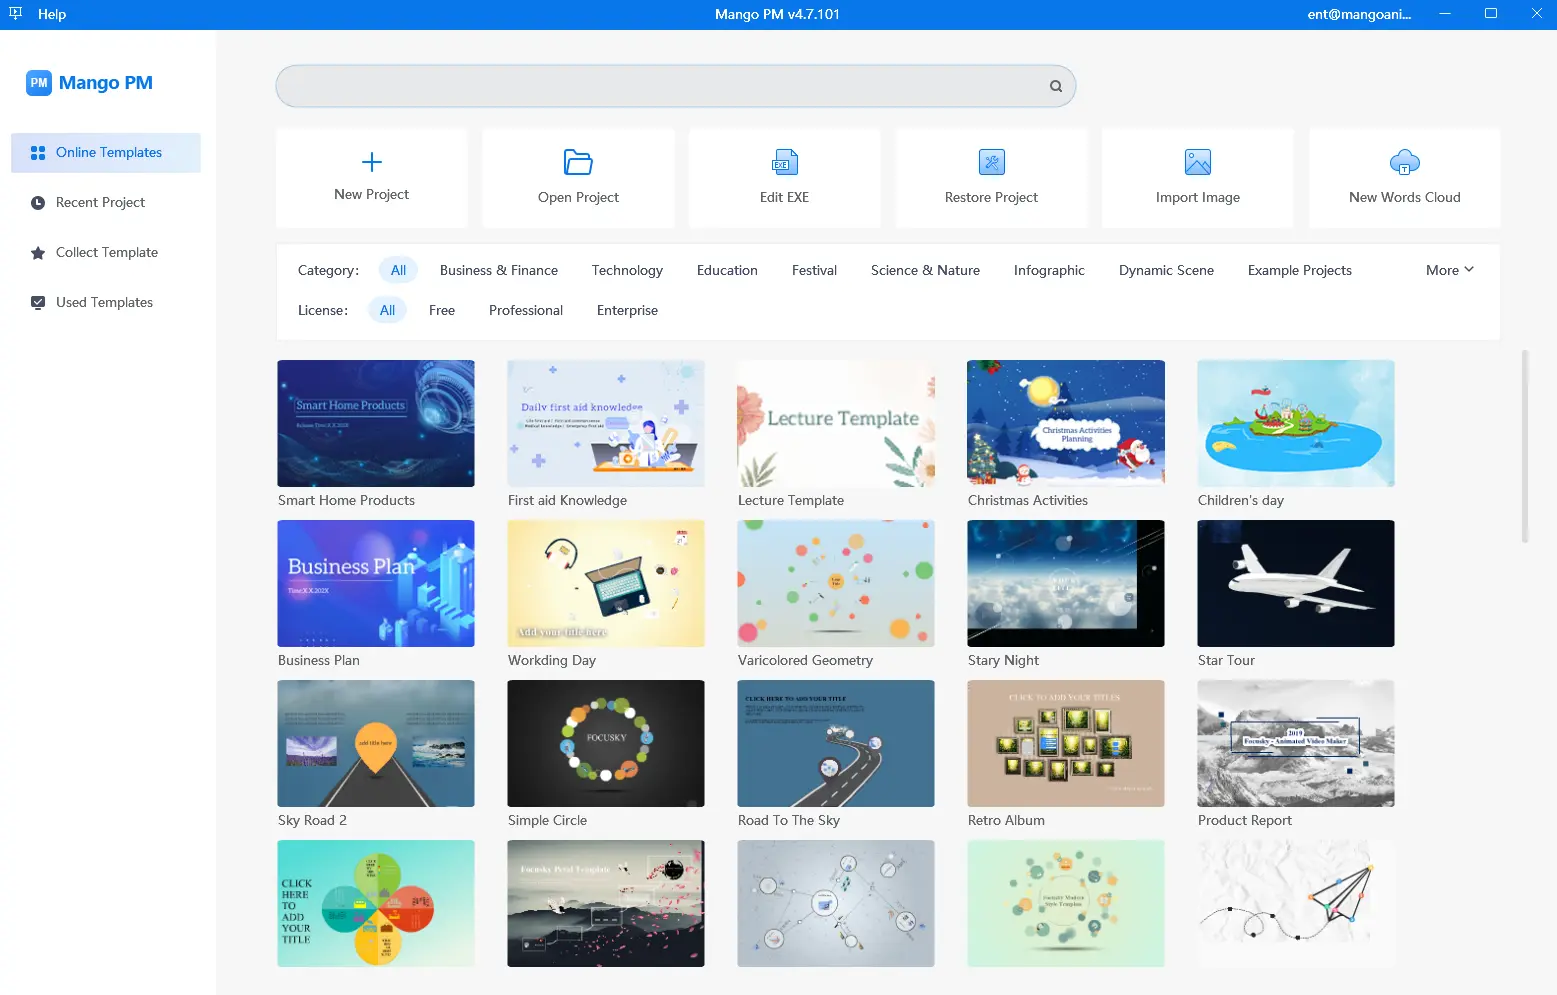Select the Import Image function
This screenshot has width=1557, height=995.
(x=1197, y=178)
